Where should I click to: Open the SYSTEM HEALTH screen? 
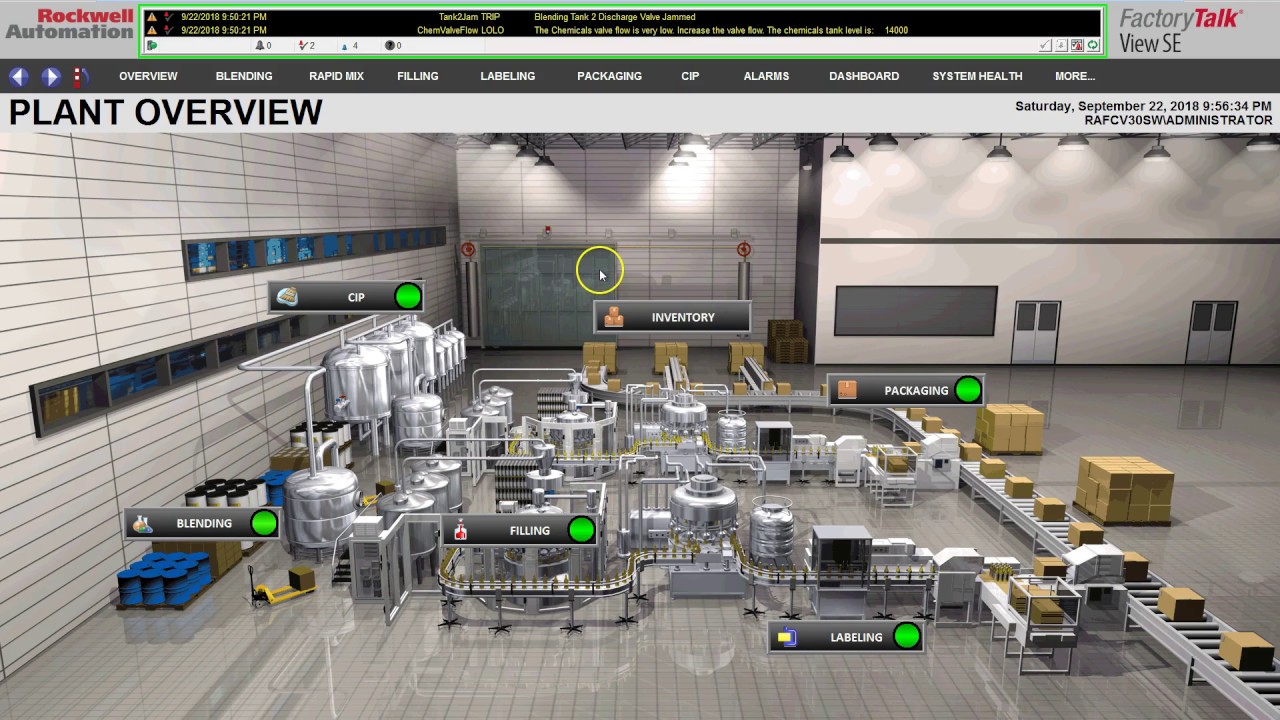tap(977, 76)
